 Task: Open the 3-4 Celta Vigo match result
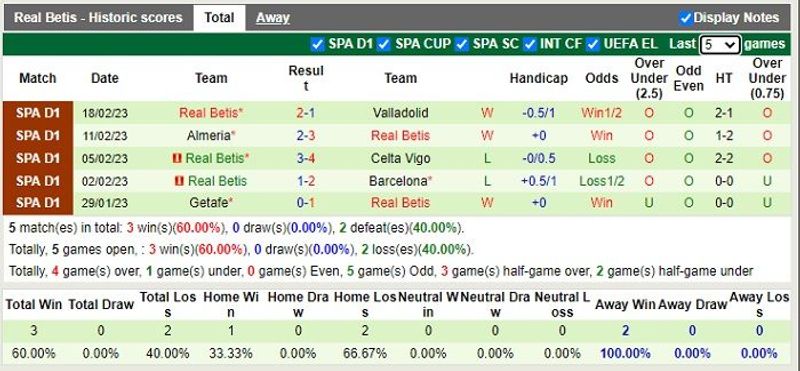[306, 158]
